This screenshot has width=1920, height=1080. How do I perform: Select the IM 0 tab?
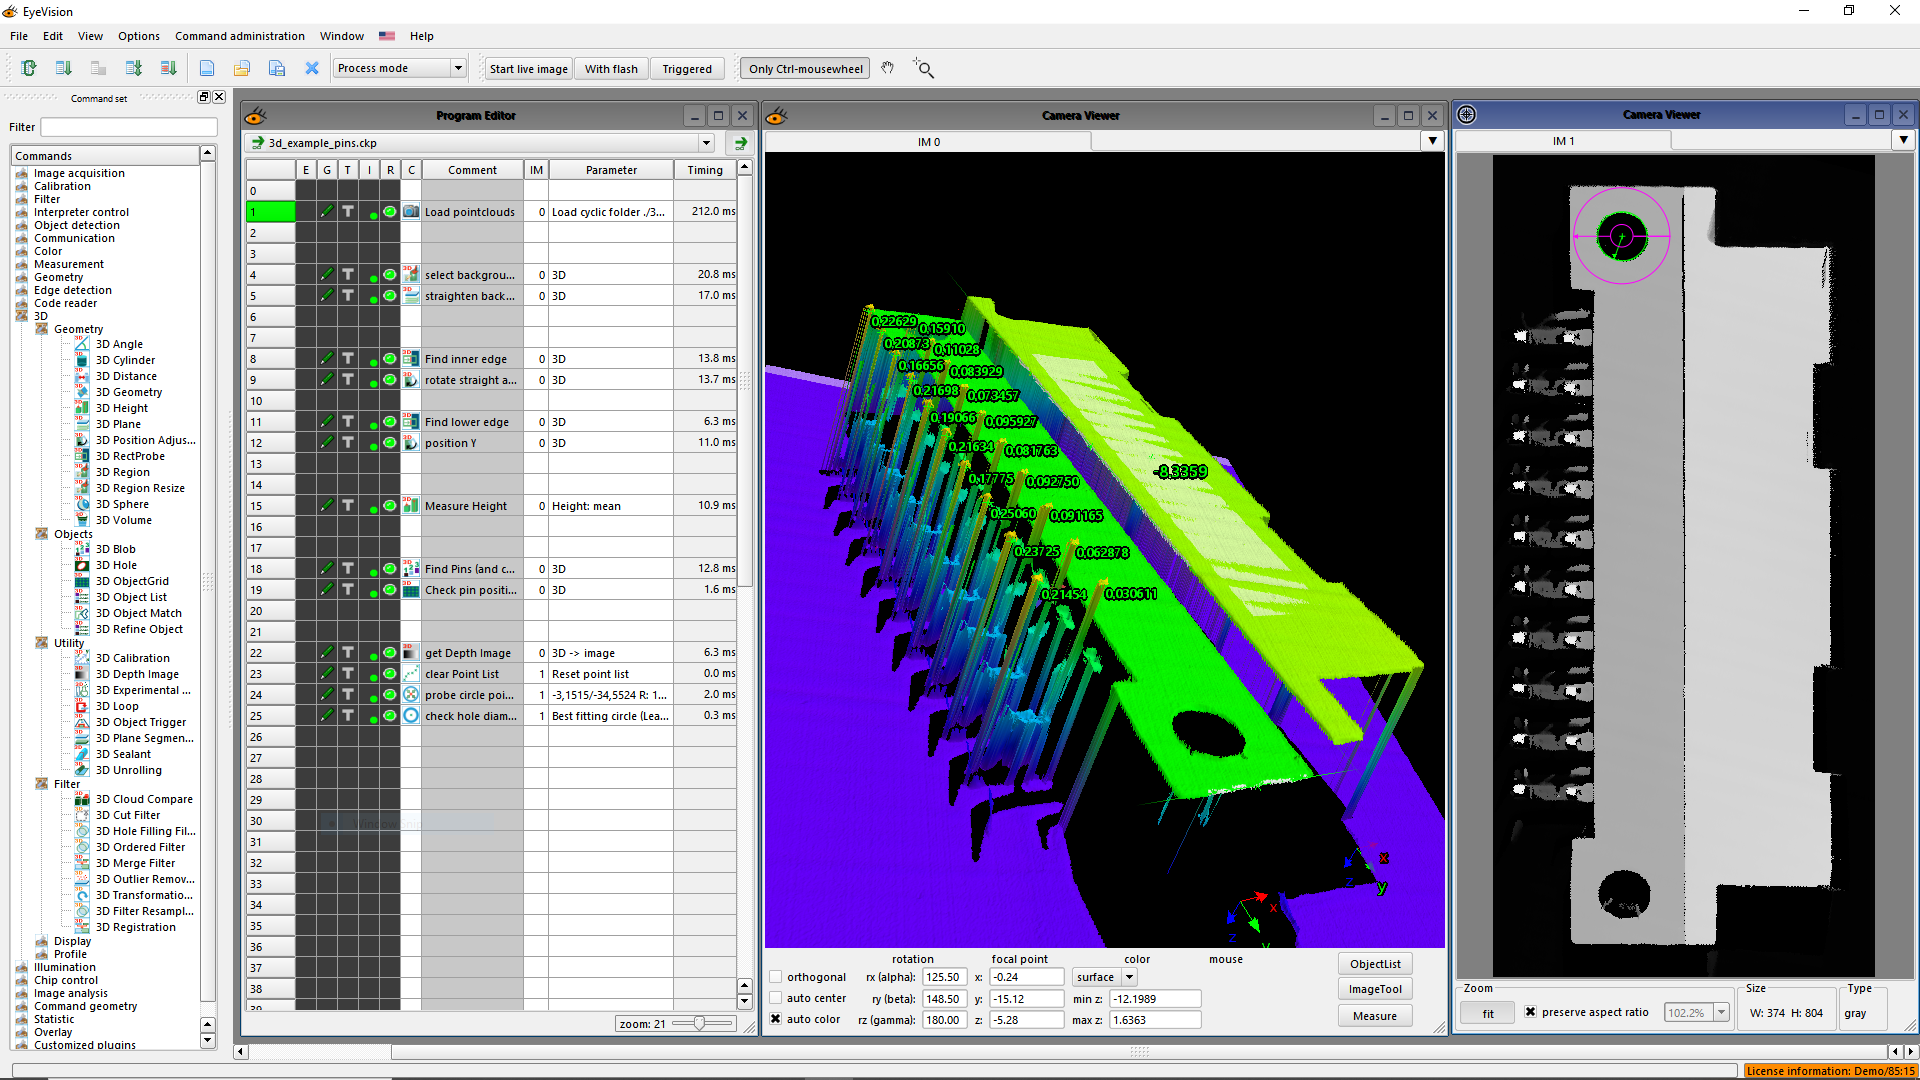pos(928,142)
